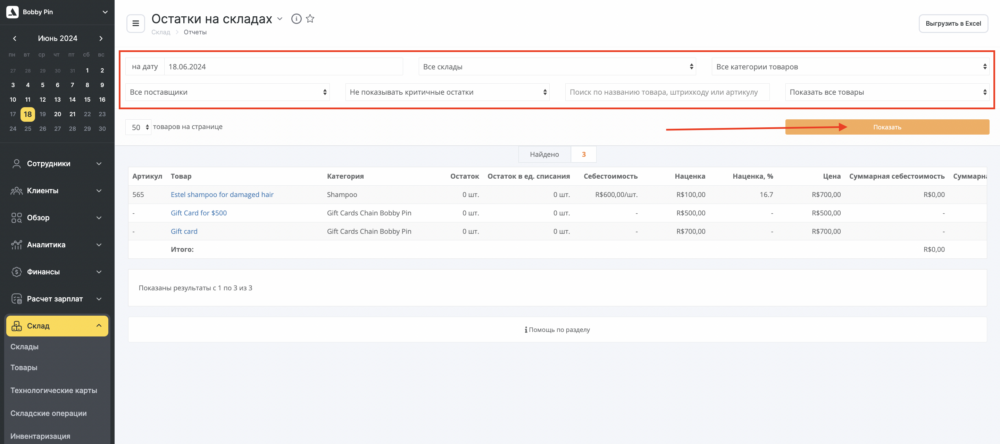
Task: Click the Себестоимость column header
Action: pyautogui.click(x=610, y=176)
